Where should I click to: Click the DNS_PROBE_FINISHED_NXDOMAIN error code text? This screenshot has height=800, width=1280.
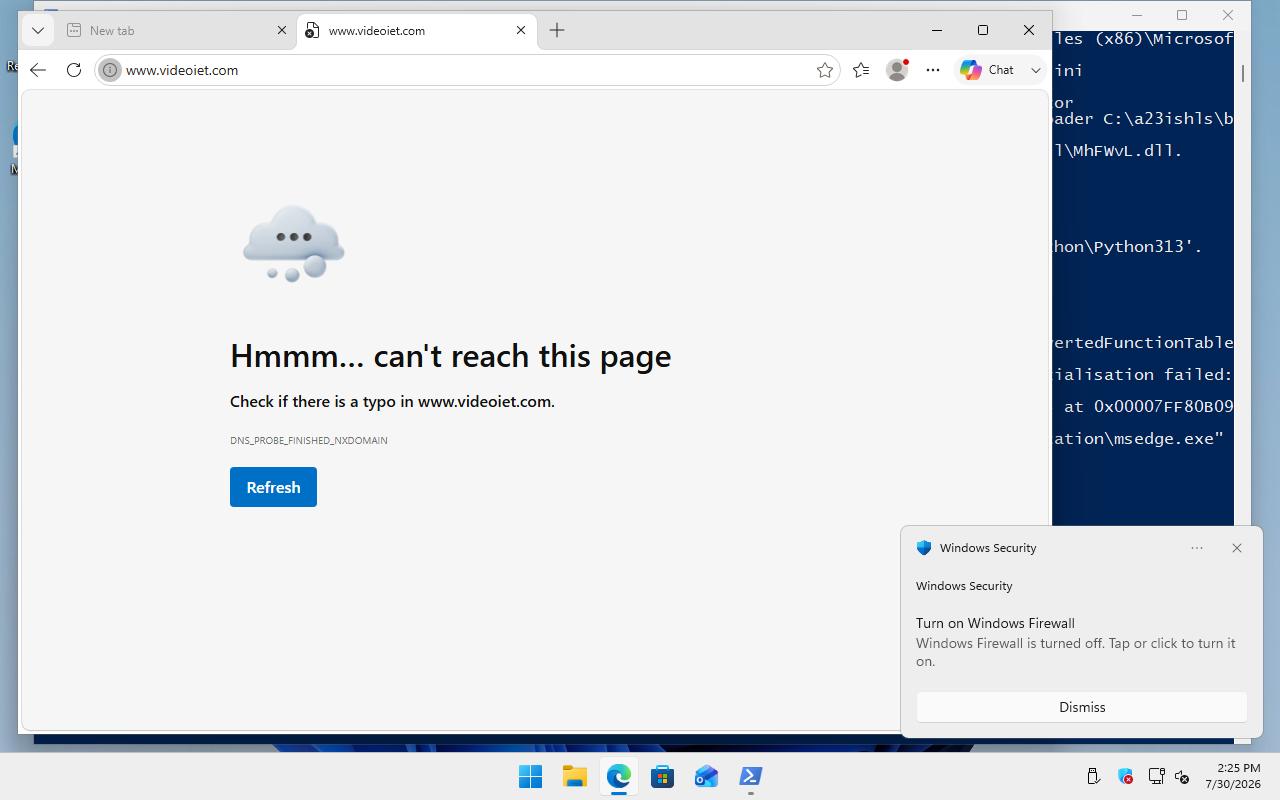[309, 440]
